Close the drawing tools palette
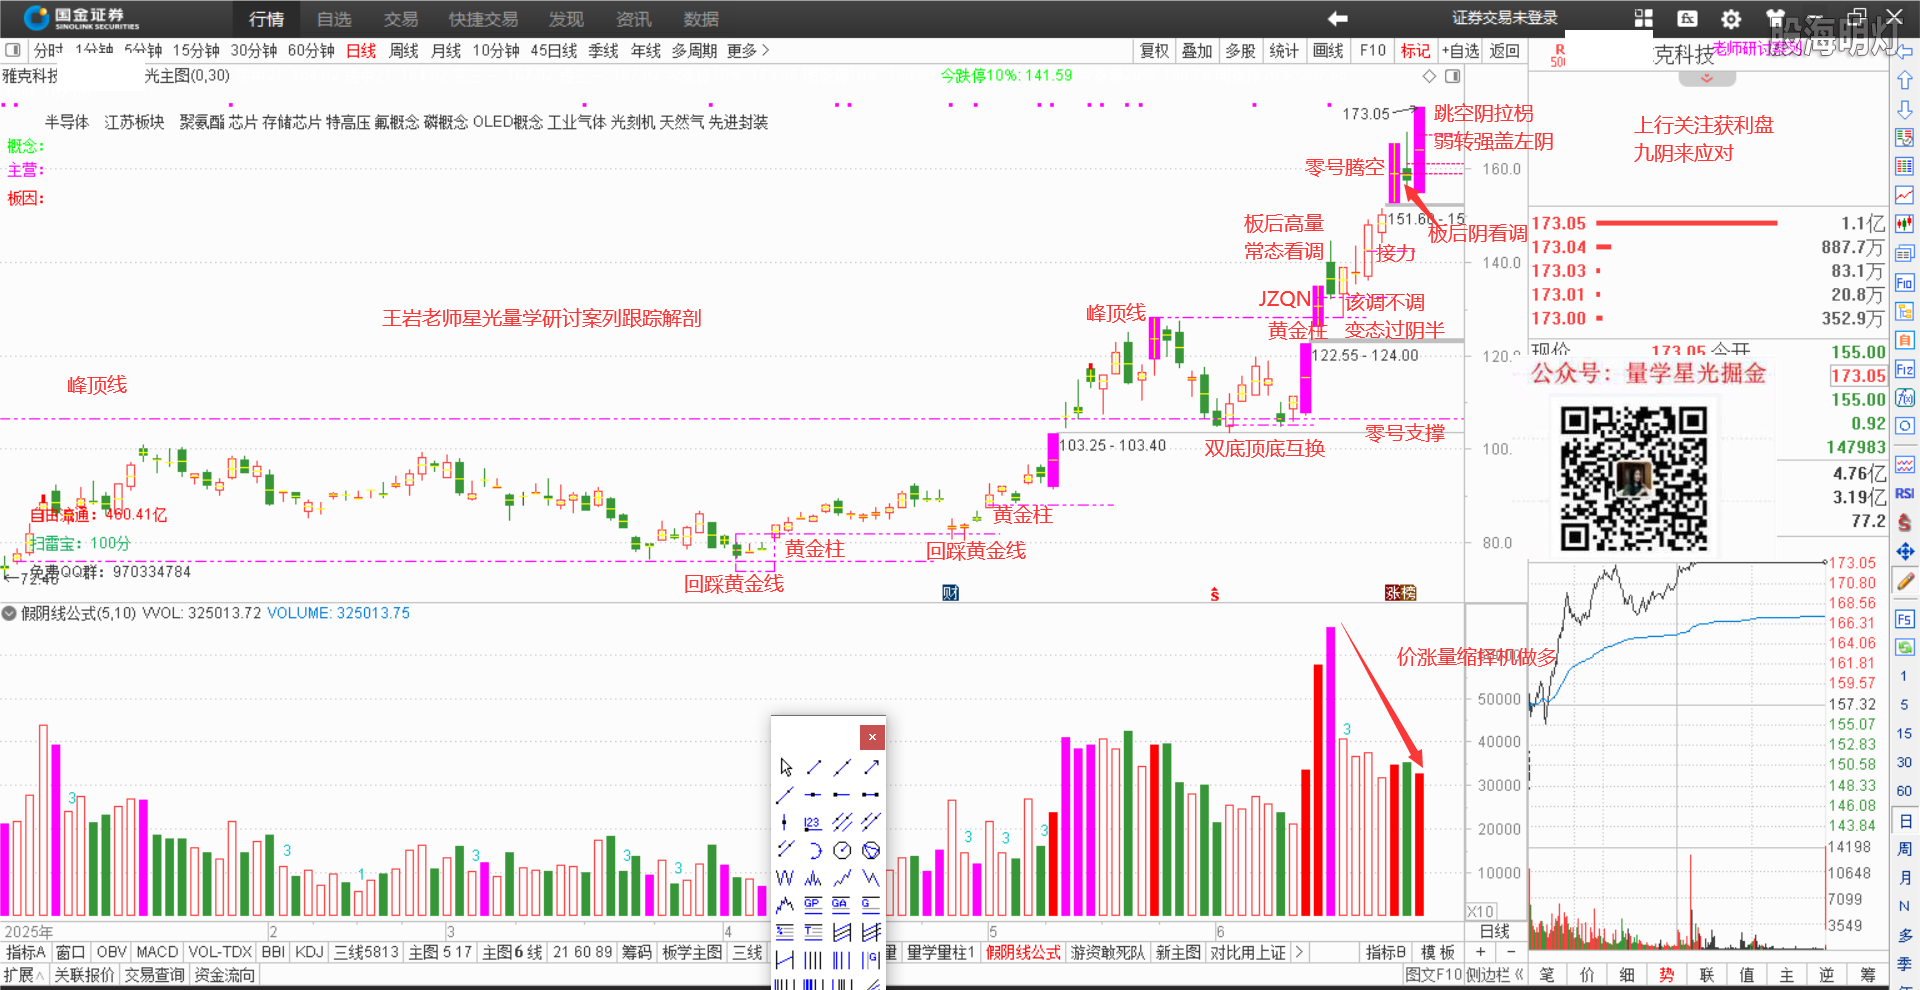Screen dimensions: 1920x990 (x=872, y=737)
